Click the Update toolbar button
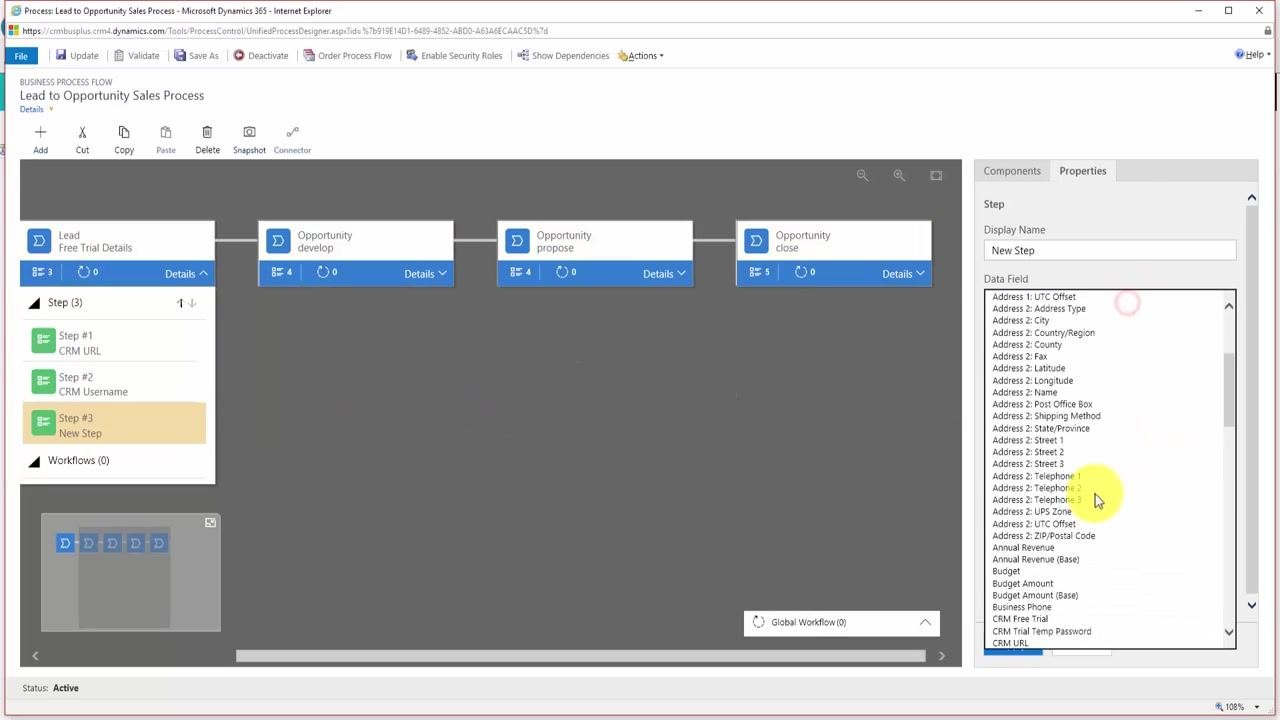The image size is (1280, 720). pos(77,56)
